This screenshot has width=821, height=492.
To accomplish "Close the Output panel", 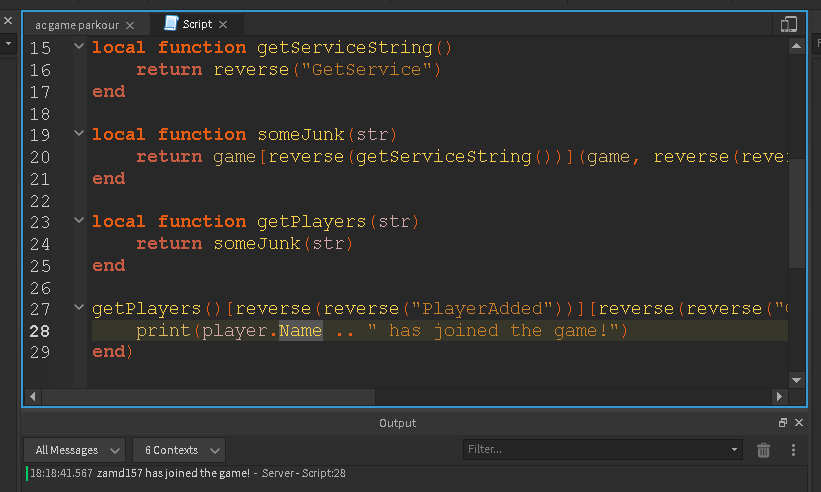I will coord(799,422).
